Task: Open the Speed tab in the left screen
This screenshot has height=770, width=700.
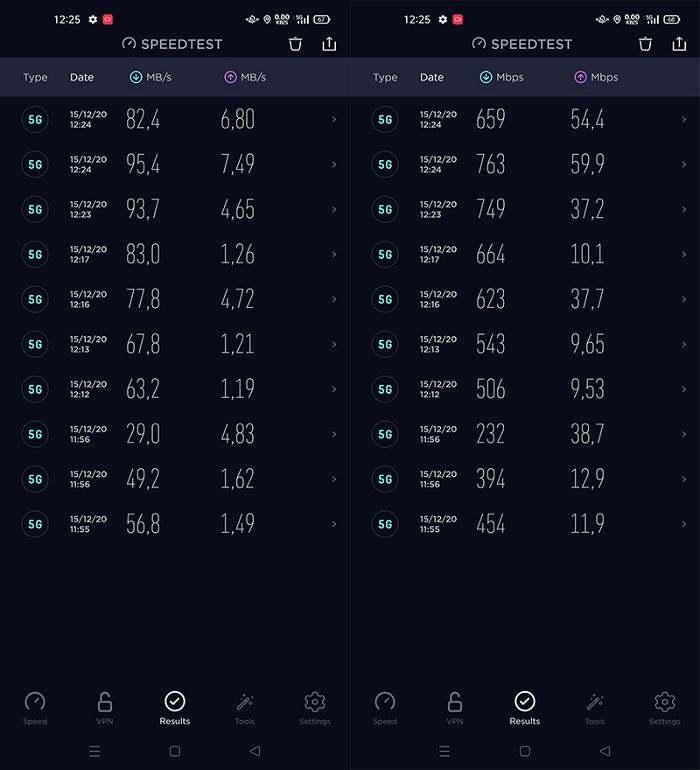Action: point(35,708)
